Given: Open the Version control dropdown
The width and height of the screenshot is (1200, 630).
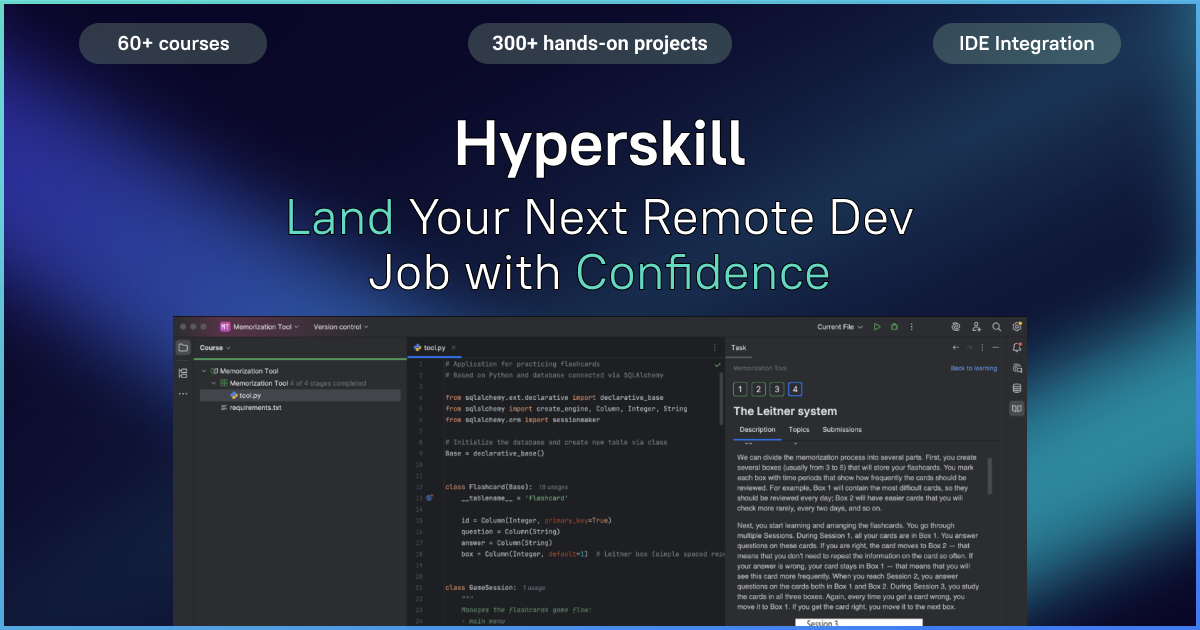Looking at the screenshot, I should click(341, 327).
